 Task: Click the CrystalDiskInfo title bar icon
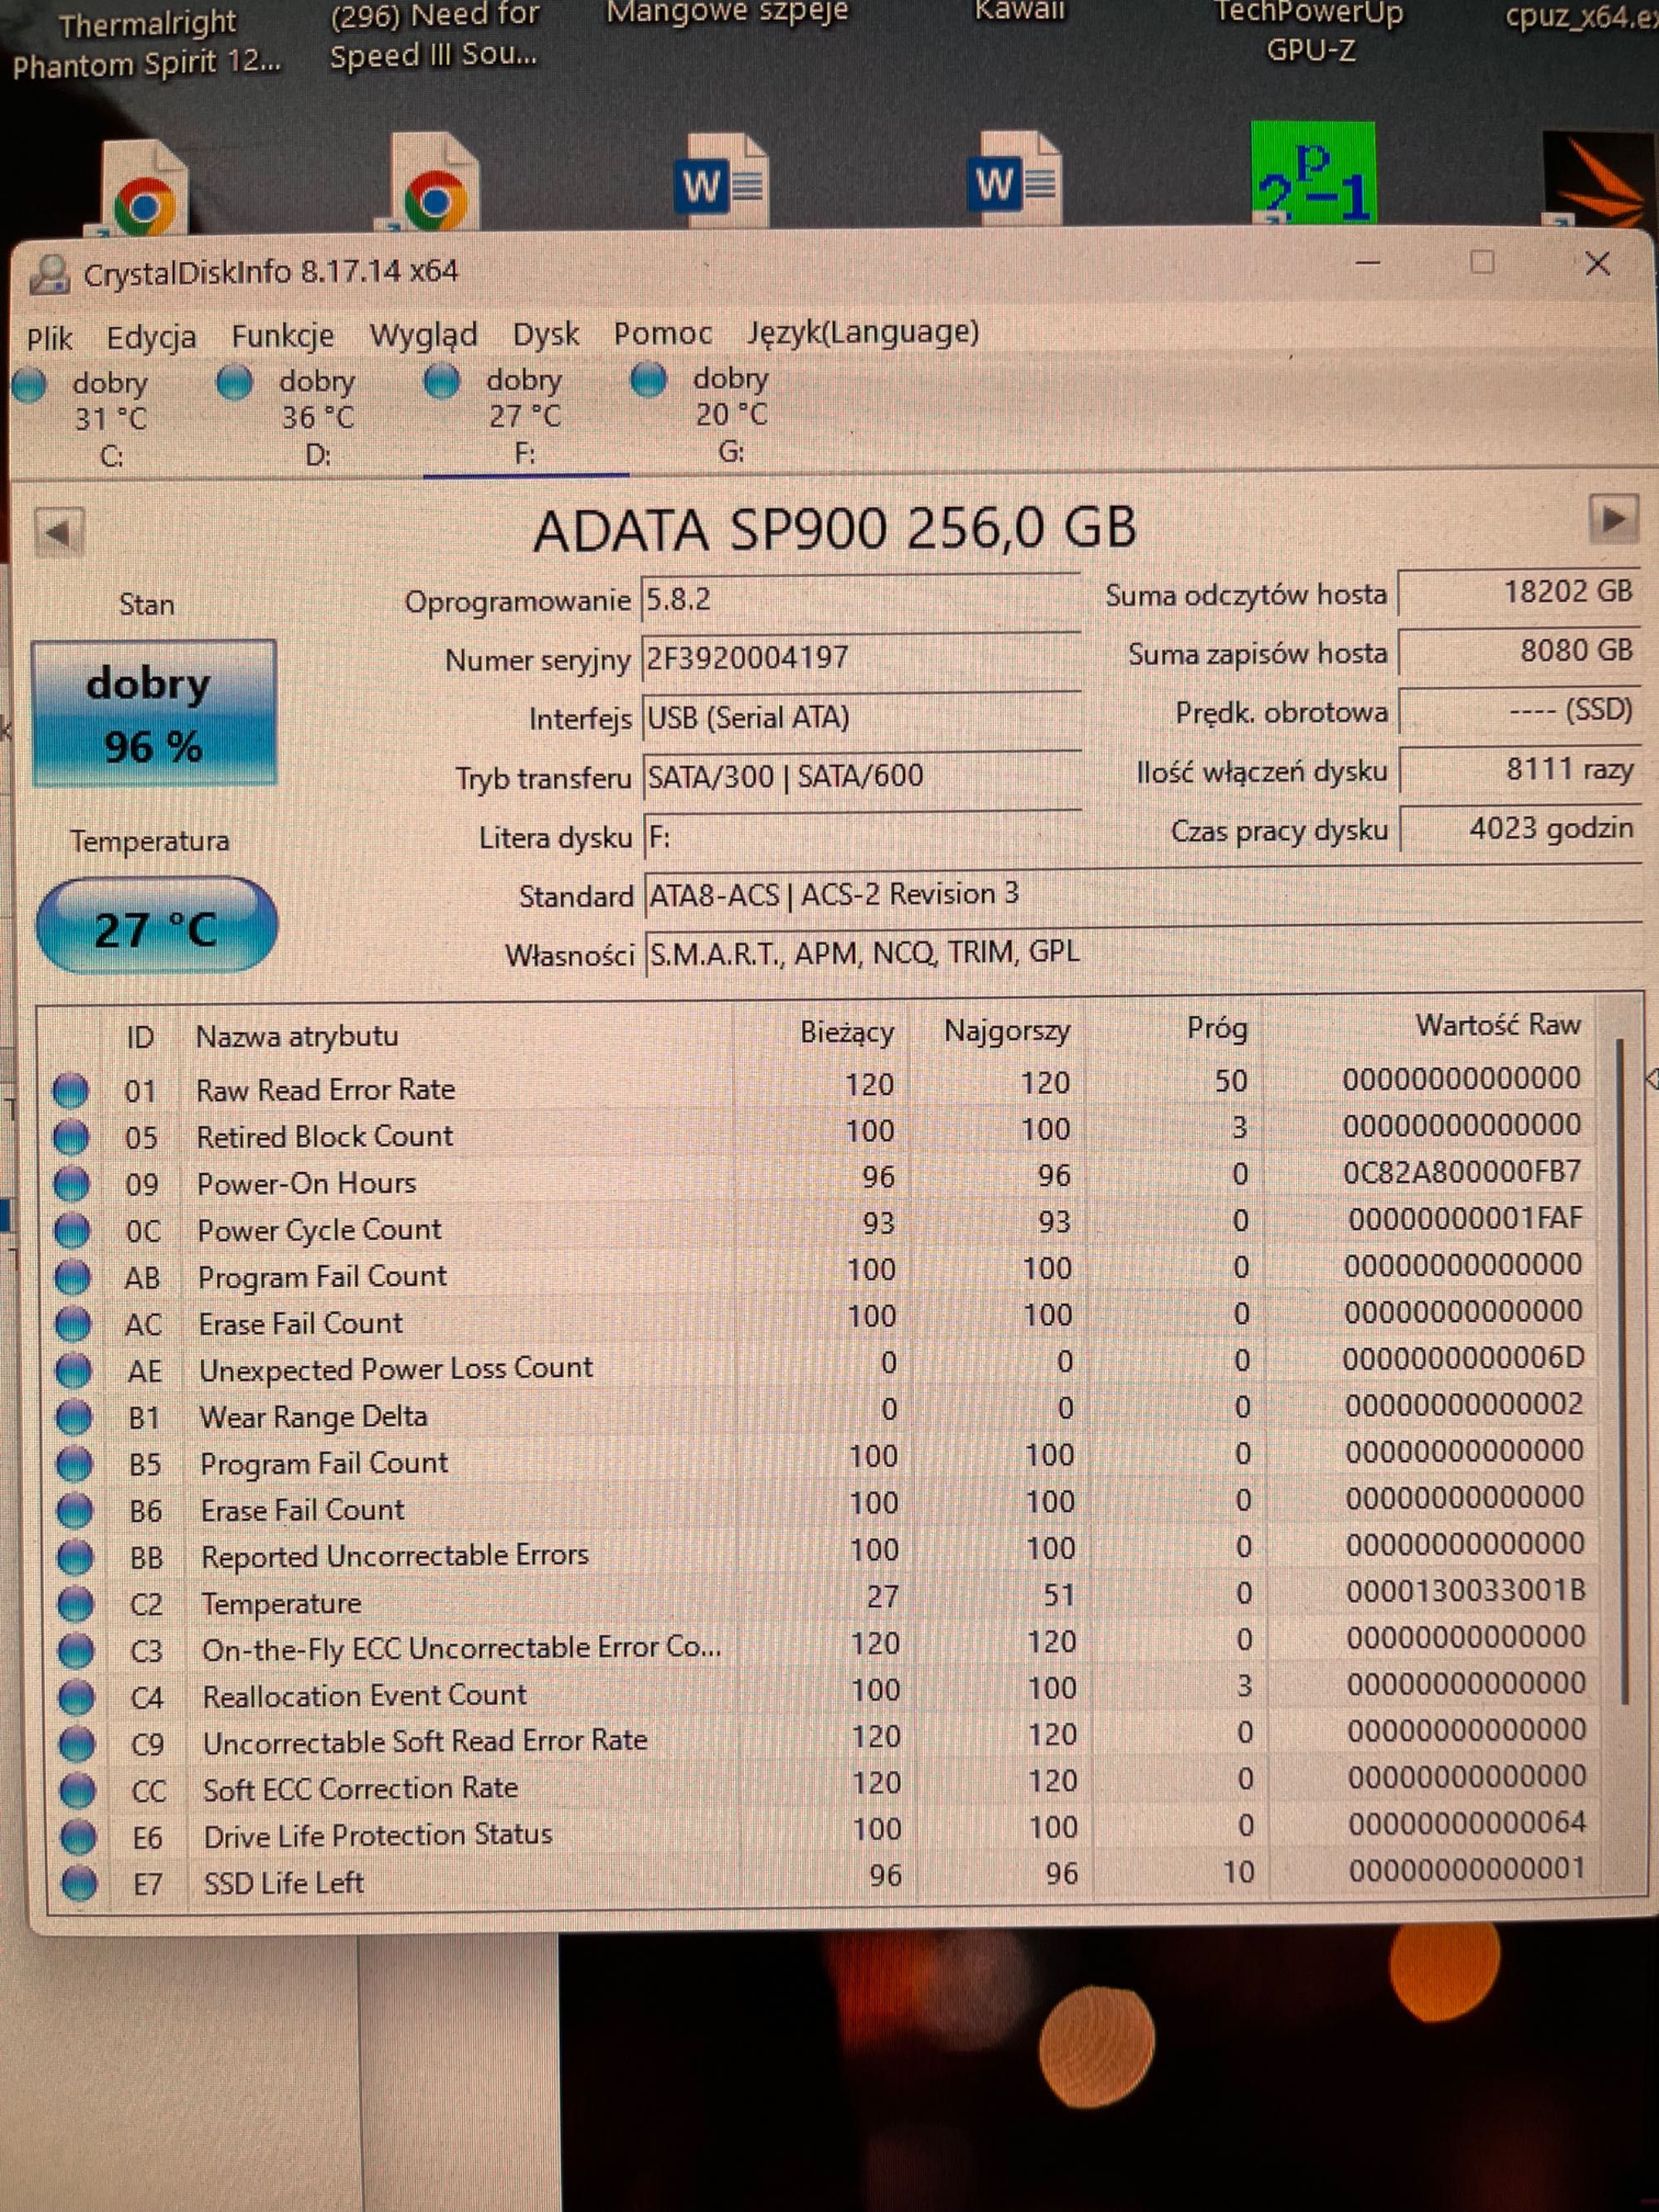pyautogui.click(x=49, y=274)
